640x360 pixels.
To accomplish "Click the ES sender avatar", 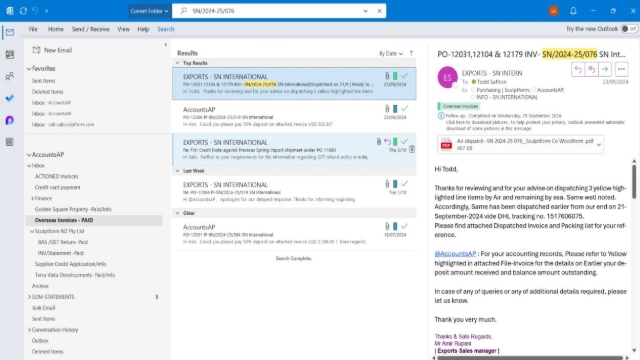I will [x=447, y=77].
